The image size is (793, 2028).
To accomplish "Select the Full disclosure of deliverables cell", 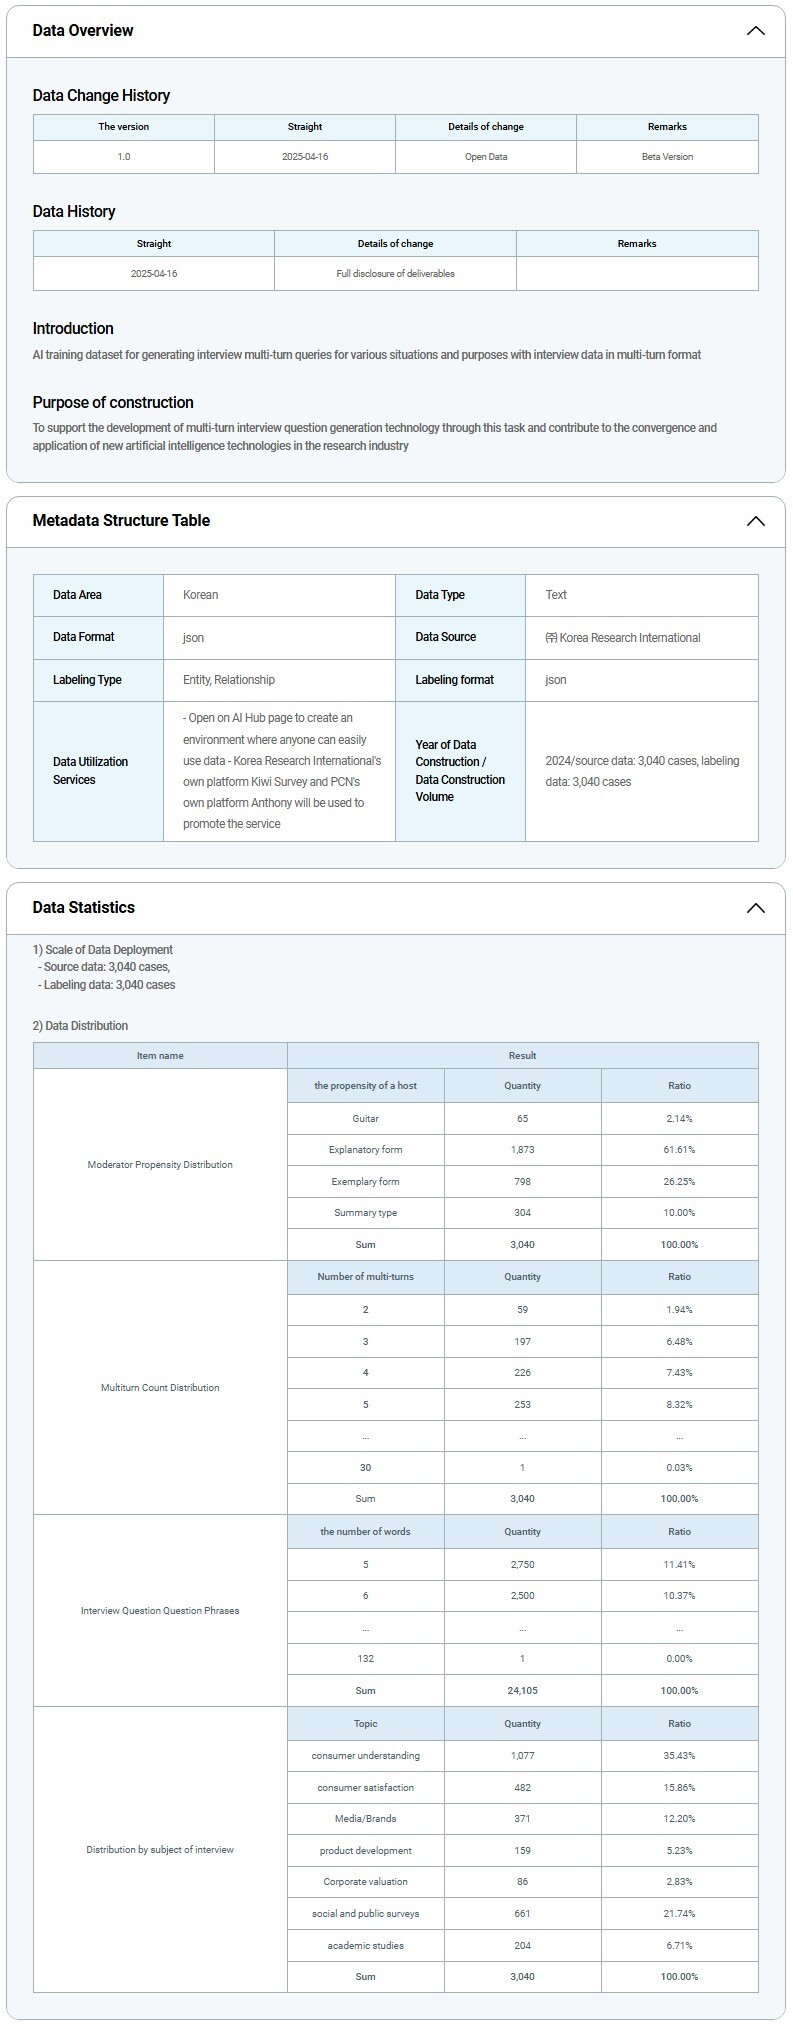I will coord(395,274).
